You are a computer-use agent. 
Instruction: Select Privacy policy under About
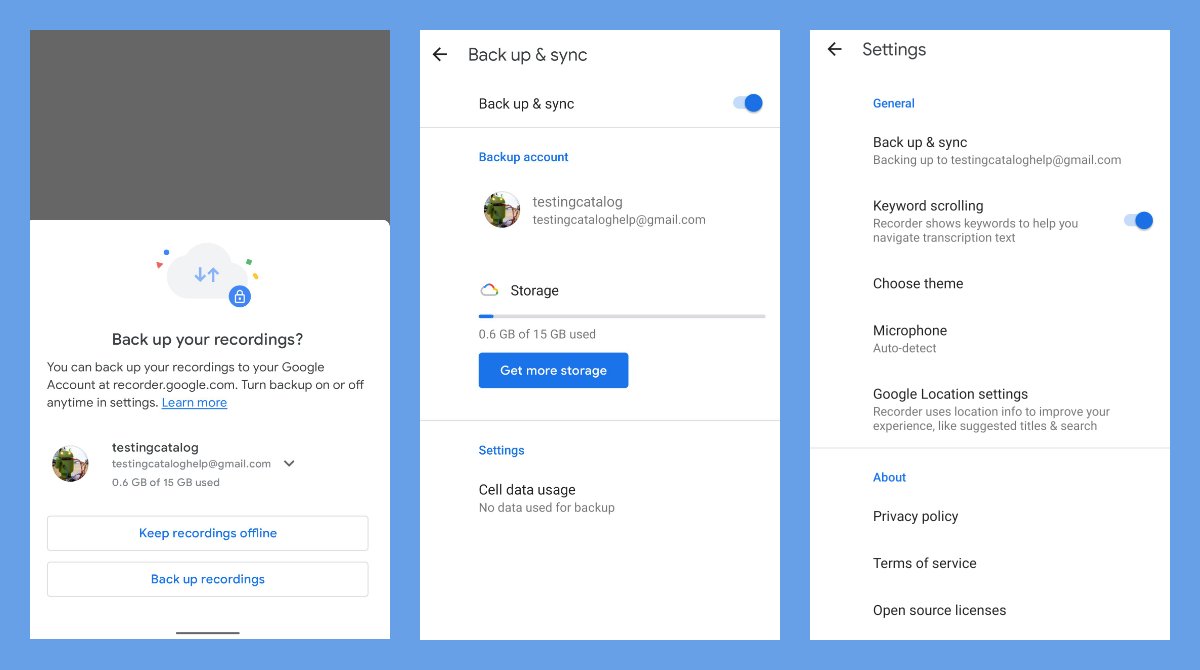point(915,516)
